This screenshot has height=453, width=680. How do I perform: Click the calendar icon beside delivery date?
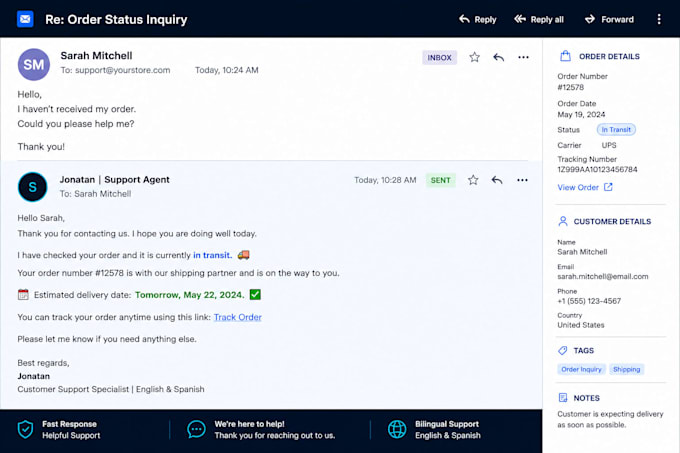click(x=23, y=295)
